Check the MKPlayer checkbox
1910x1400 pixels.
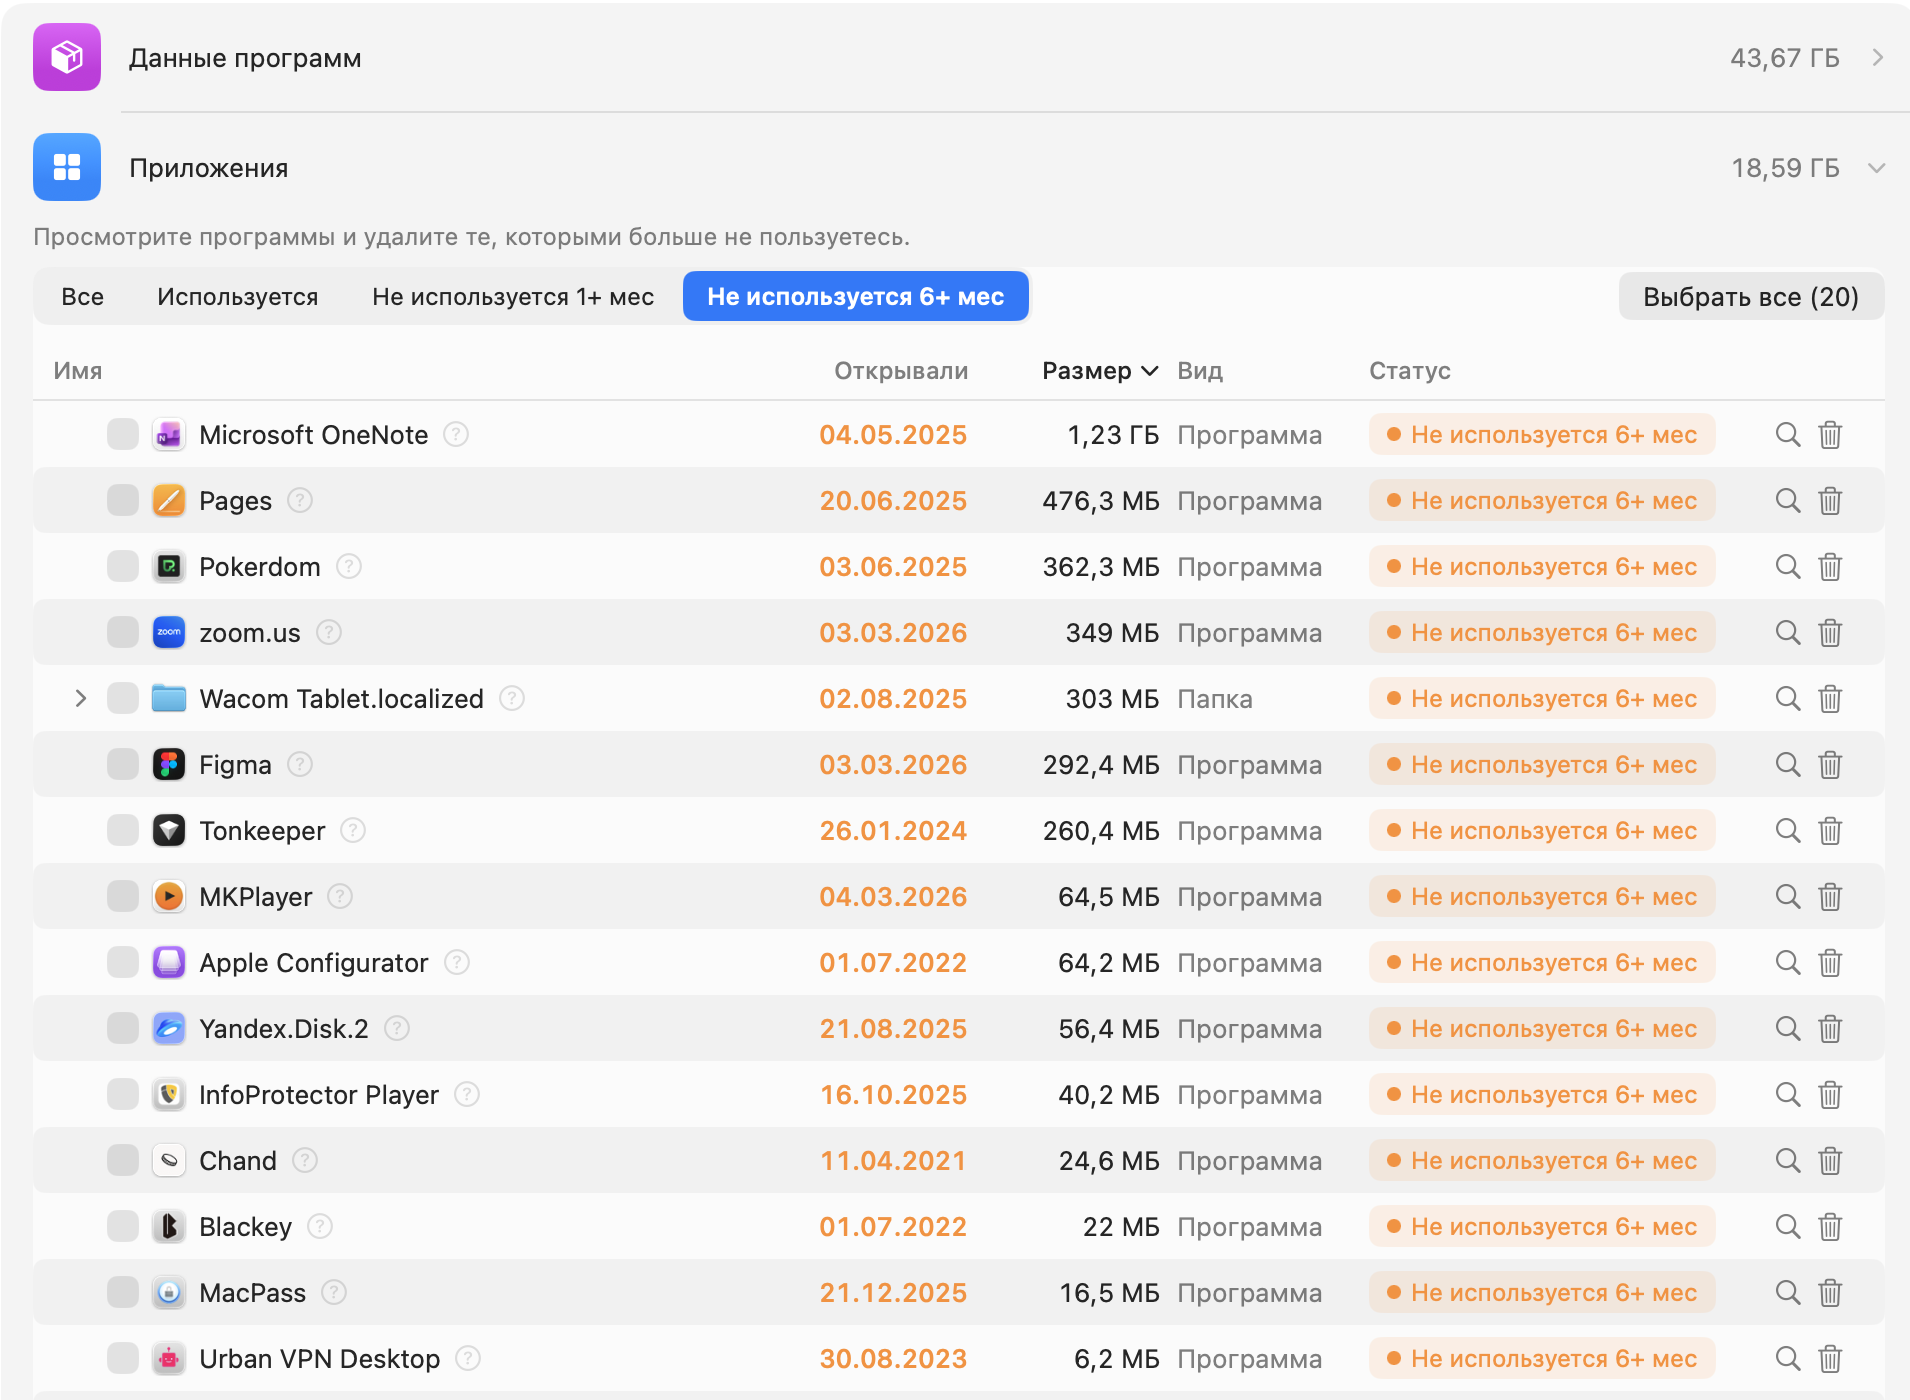click(123, 897)
